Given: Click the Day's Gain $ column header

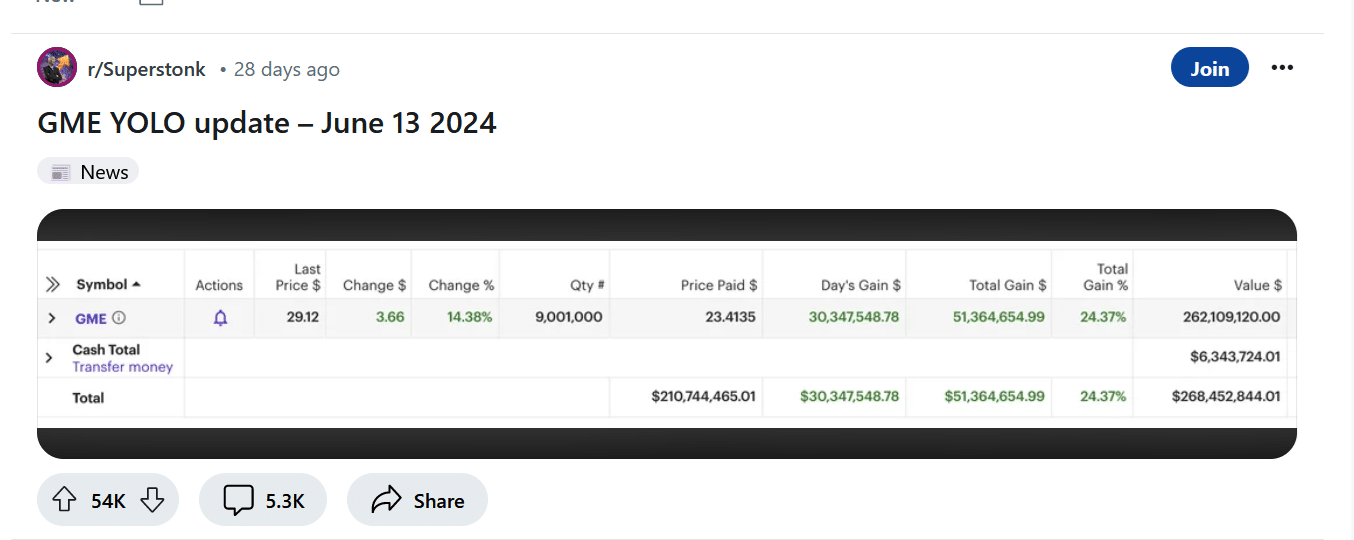Looking at the screenshot, I should [861, 285].
